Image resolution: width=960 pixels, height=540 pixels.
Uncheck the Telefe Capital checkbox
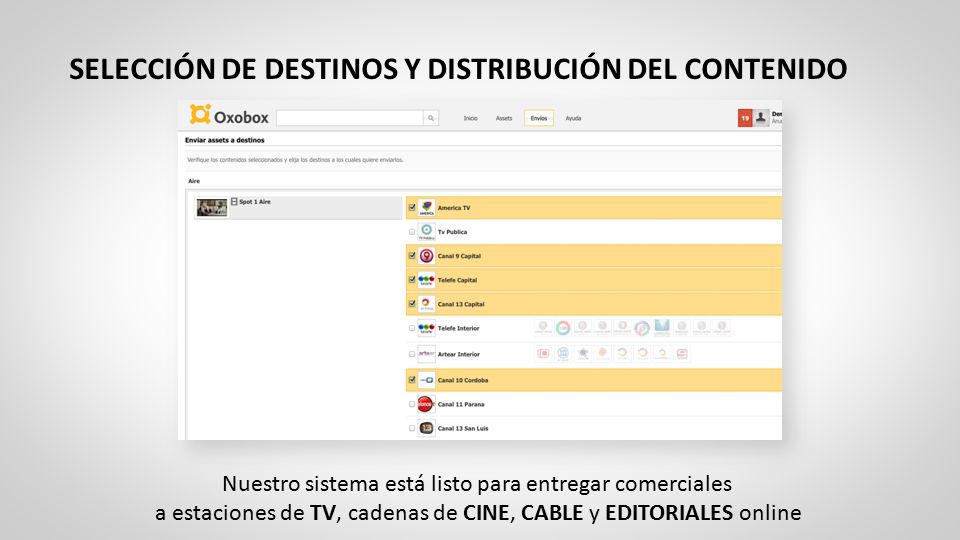pos(412,280)
